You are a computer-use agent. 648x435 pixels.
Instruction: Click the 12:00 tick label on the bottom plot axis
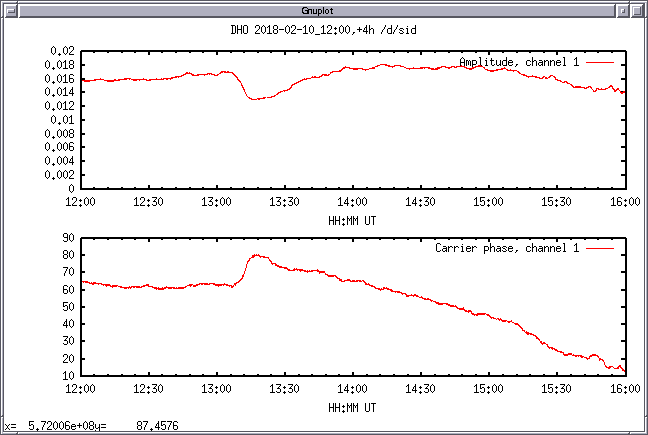point(80,390)
